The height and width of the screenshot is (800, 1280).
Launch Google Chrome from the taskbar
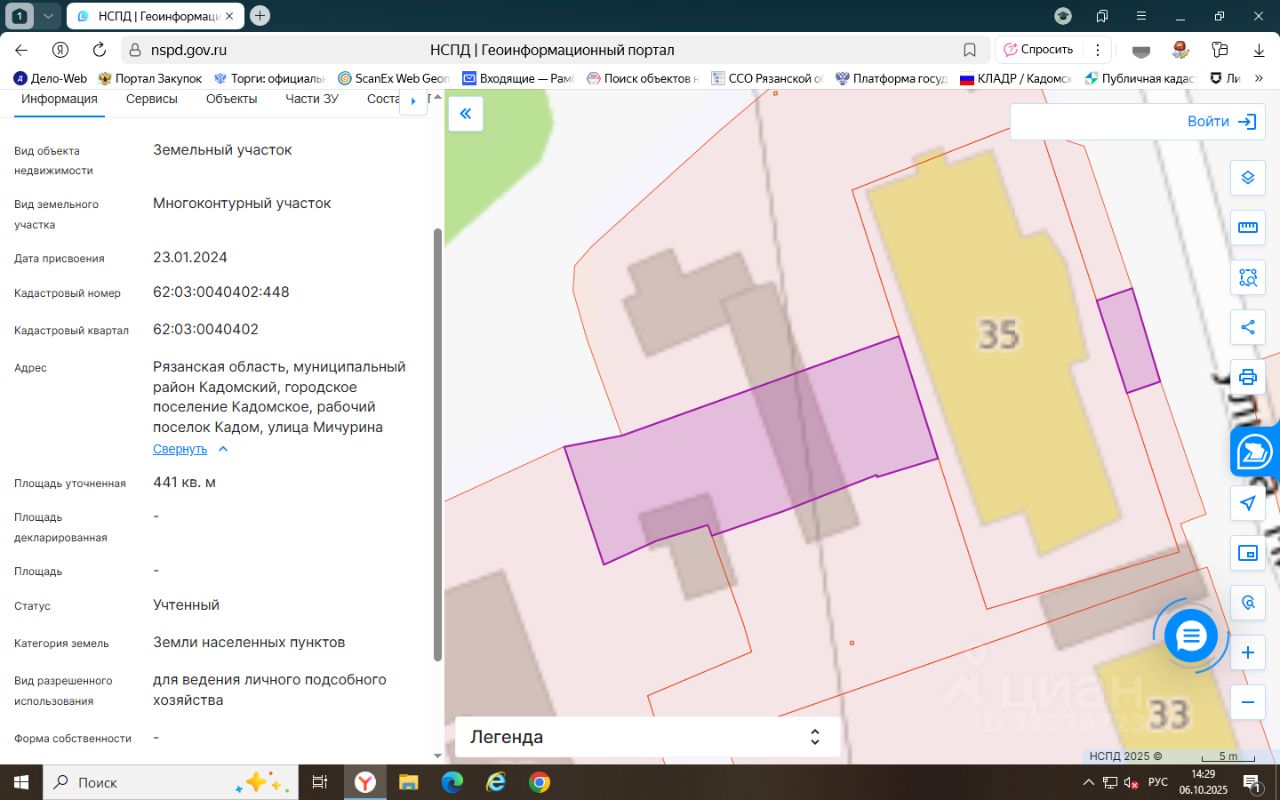click(x=539, y=782)
